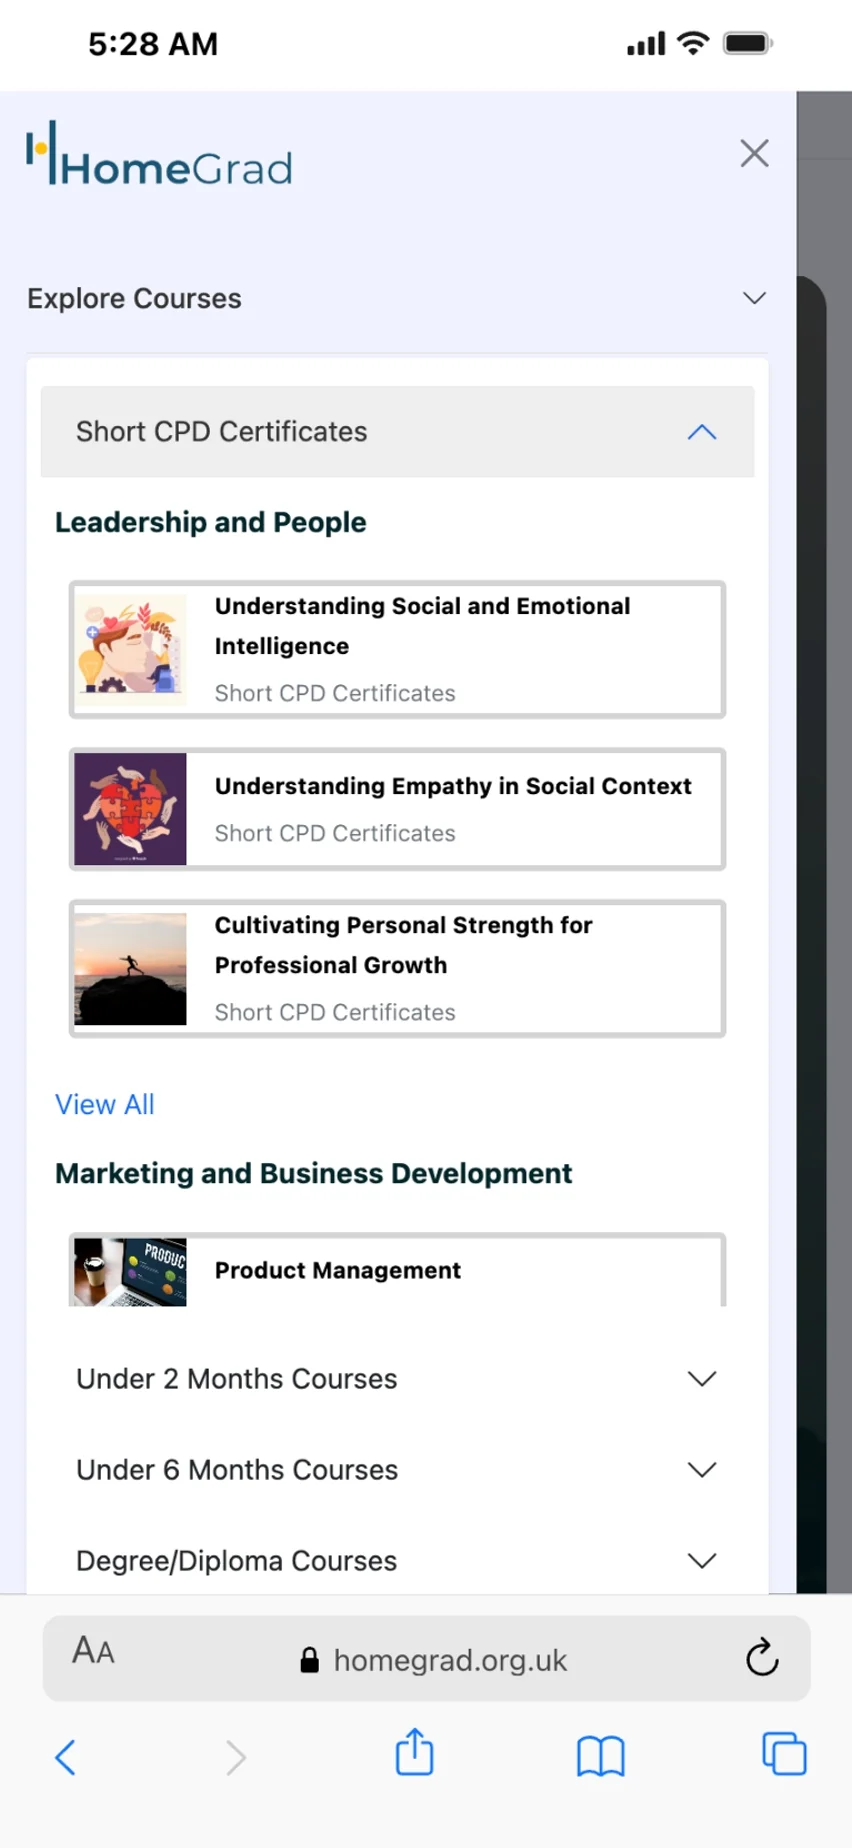Tap the Understanding Social and Emotional Intelligence thumbnail
The height and width of the screenshot is (1848, 852).
130,648
